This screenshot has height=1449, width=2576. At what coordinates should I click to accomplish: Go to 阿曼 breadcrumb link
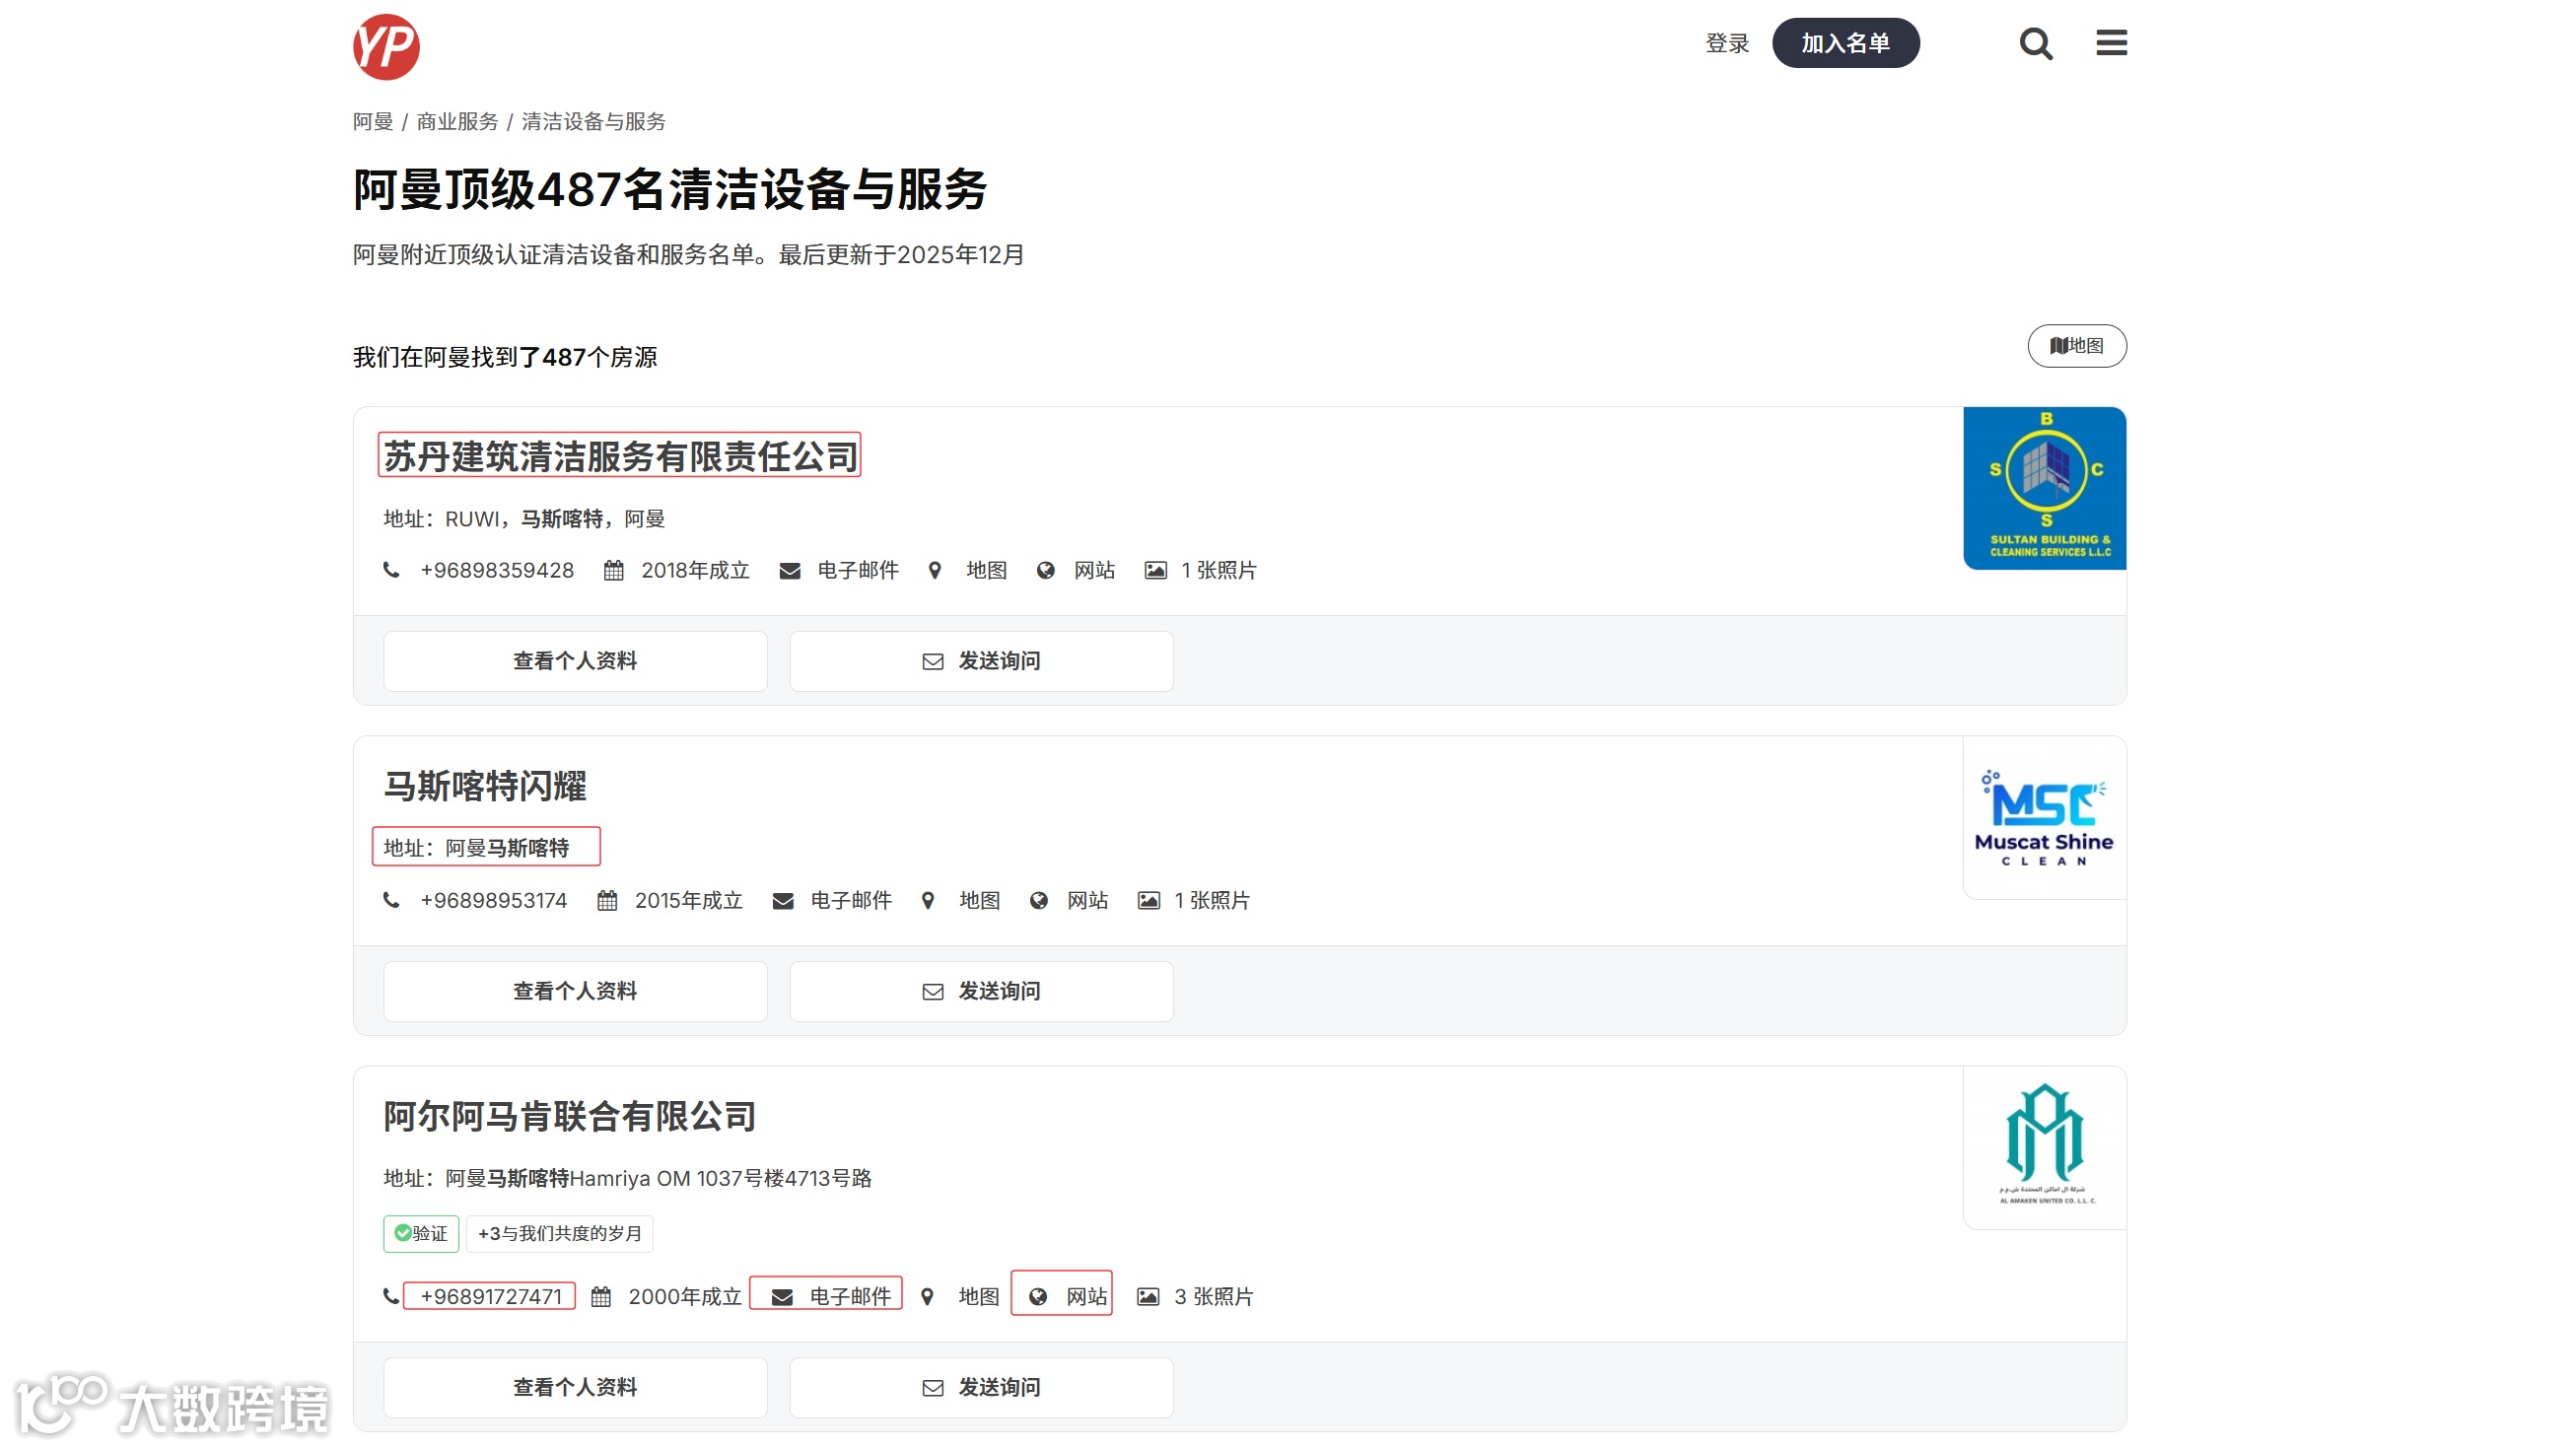pyautogui.click(x=373, y=121)
